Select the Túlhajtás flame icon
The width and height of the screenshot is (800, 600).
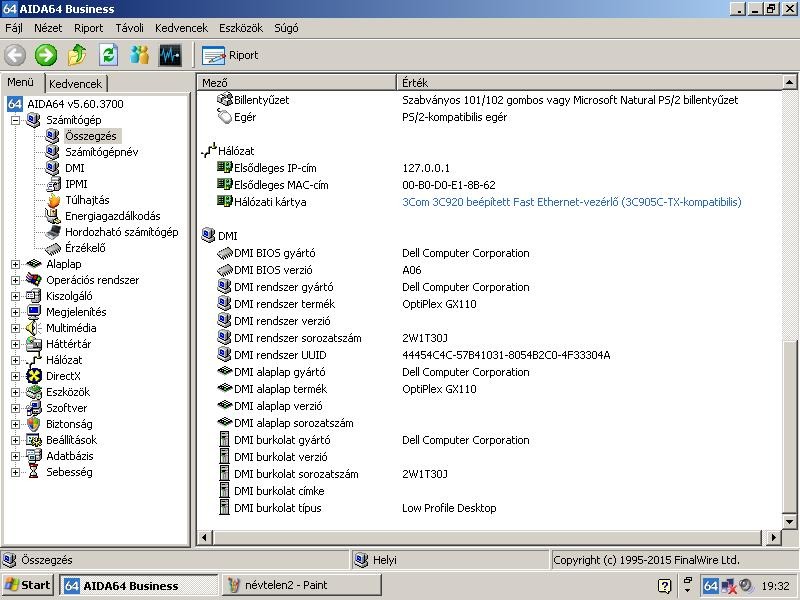[x=53, y=200]
